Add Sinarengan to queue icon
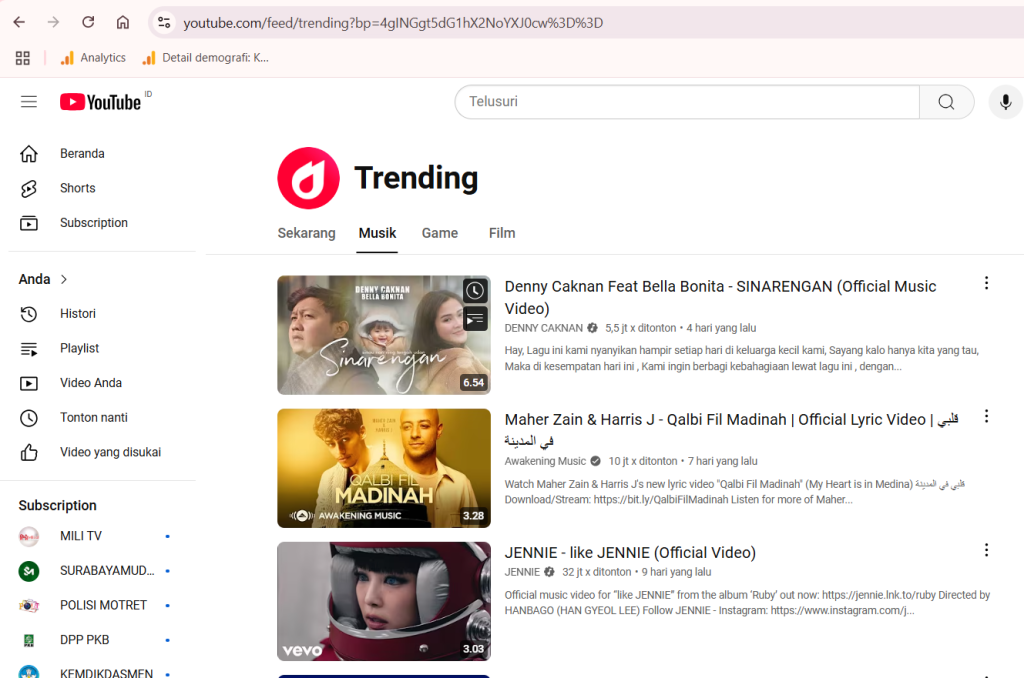The height and width of the screenshot is (678, 1024). 475,319
